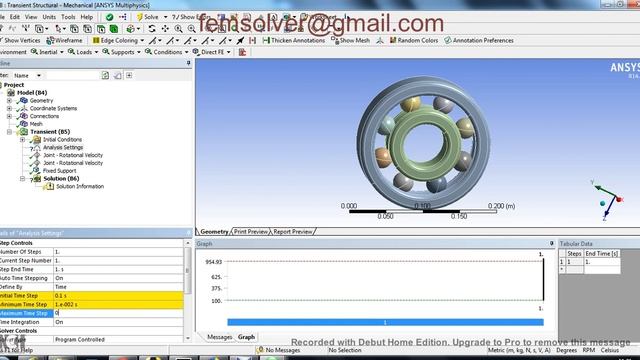Click the rotate view icon
This screenshot has width=640, height=360.
click(x=152, y=29)
